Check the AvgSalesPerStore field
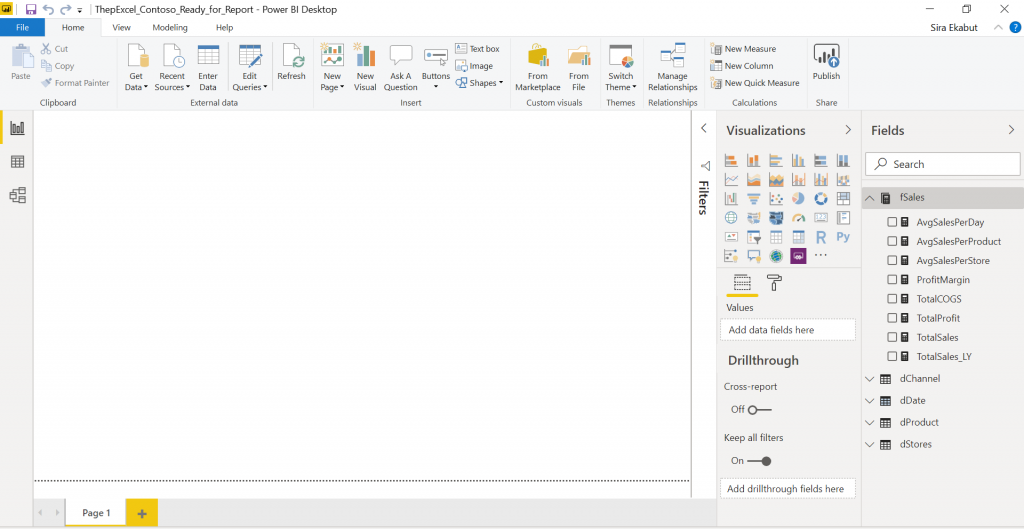 [x=892, y=260]
